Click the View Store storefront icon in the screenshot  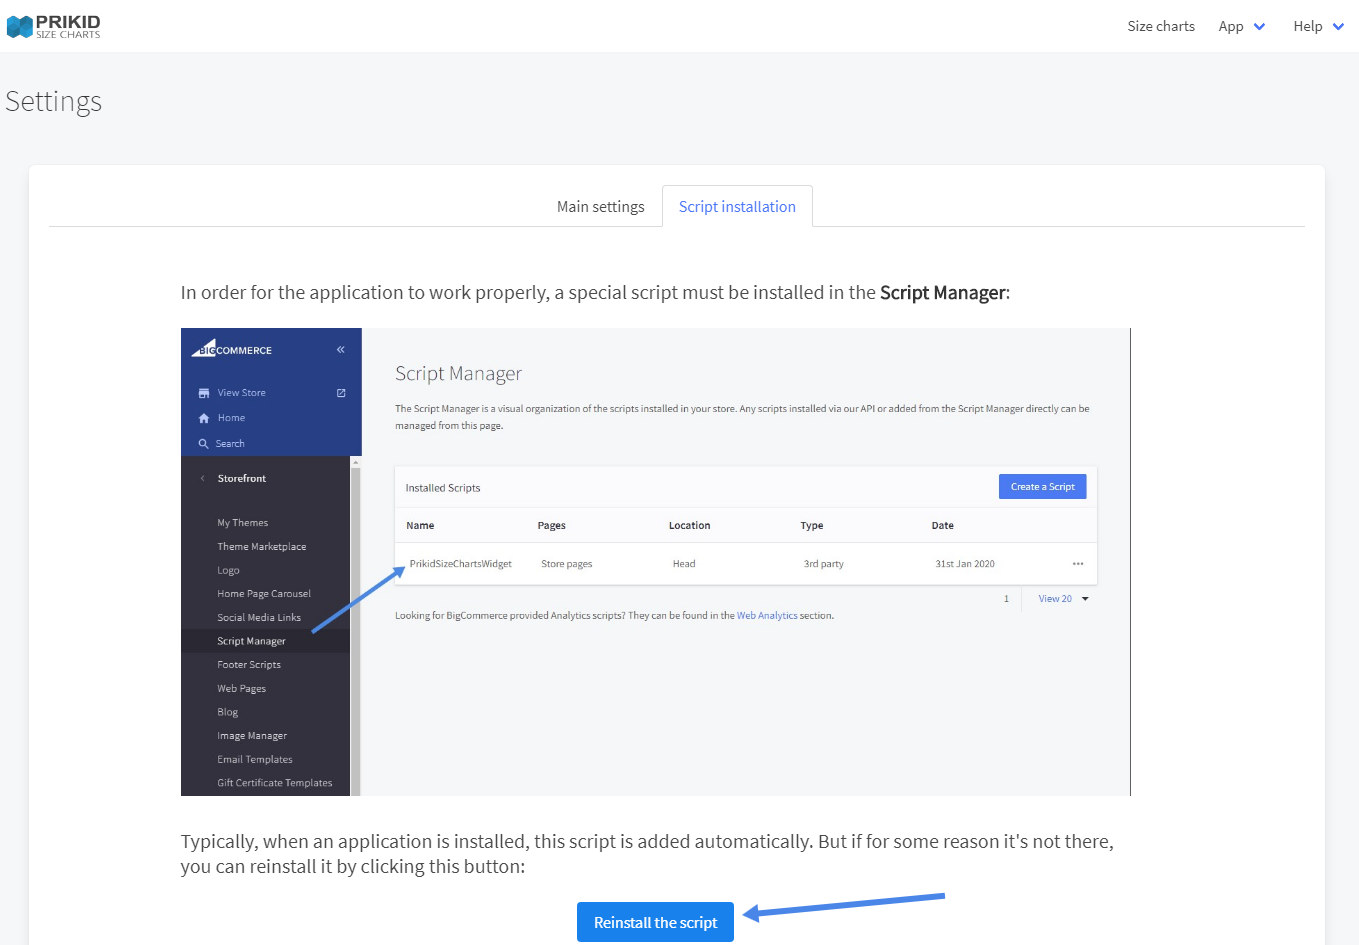point(204,393)
